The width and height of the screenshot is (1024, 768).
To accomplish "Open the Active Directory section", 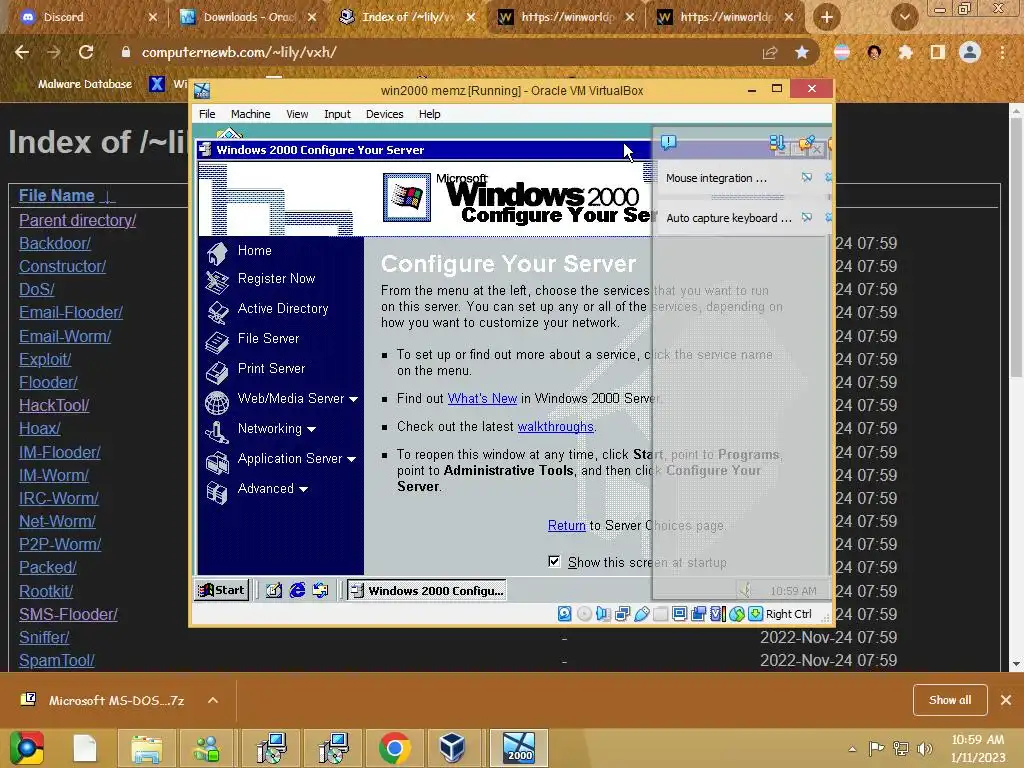I will 283,309.
